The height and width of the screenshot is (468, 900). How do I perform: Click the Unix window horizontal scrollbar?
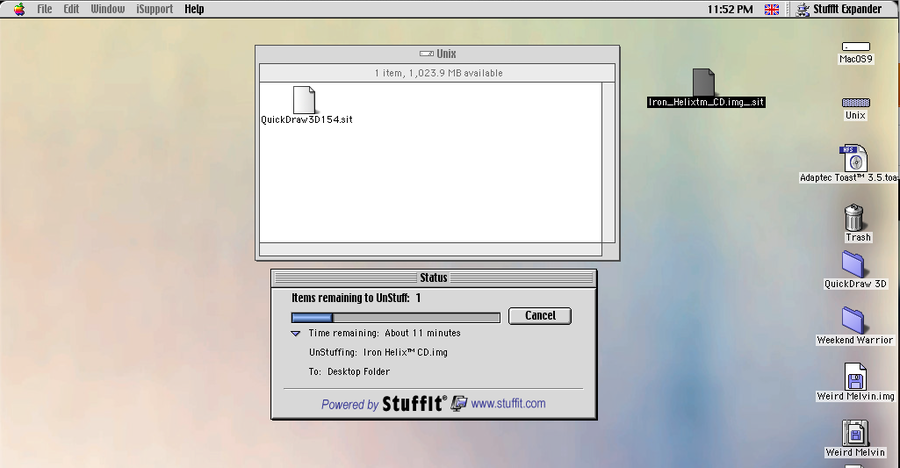pos(430,249)
